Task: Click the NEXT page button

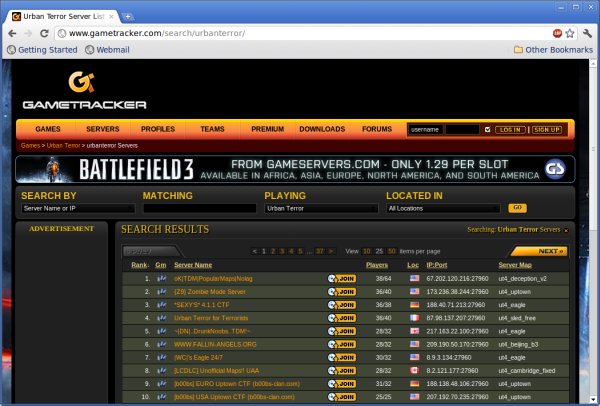Action: point(541,251)
